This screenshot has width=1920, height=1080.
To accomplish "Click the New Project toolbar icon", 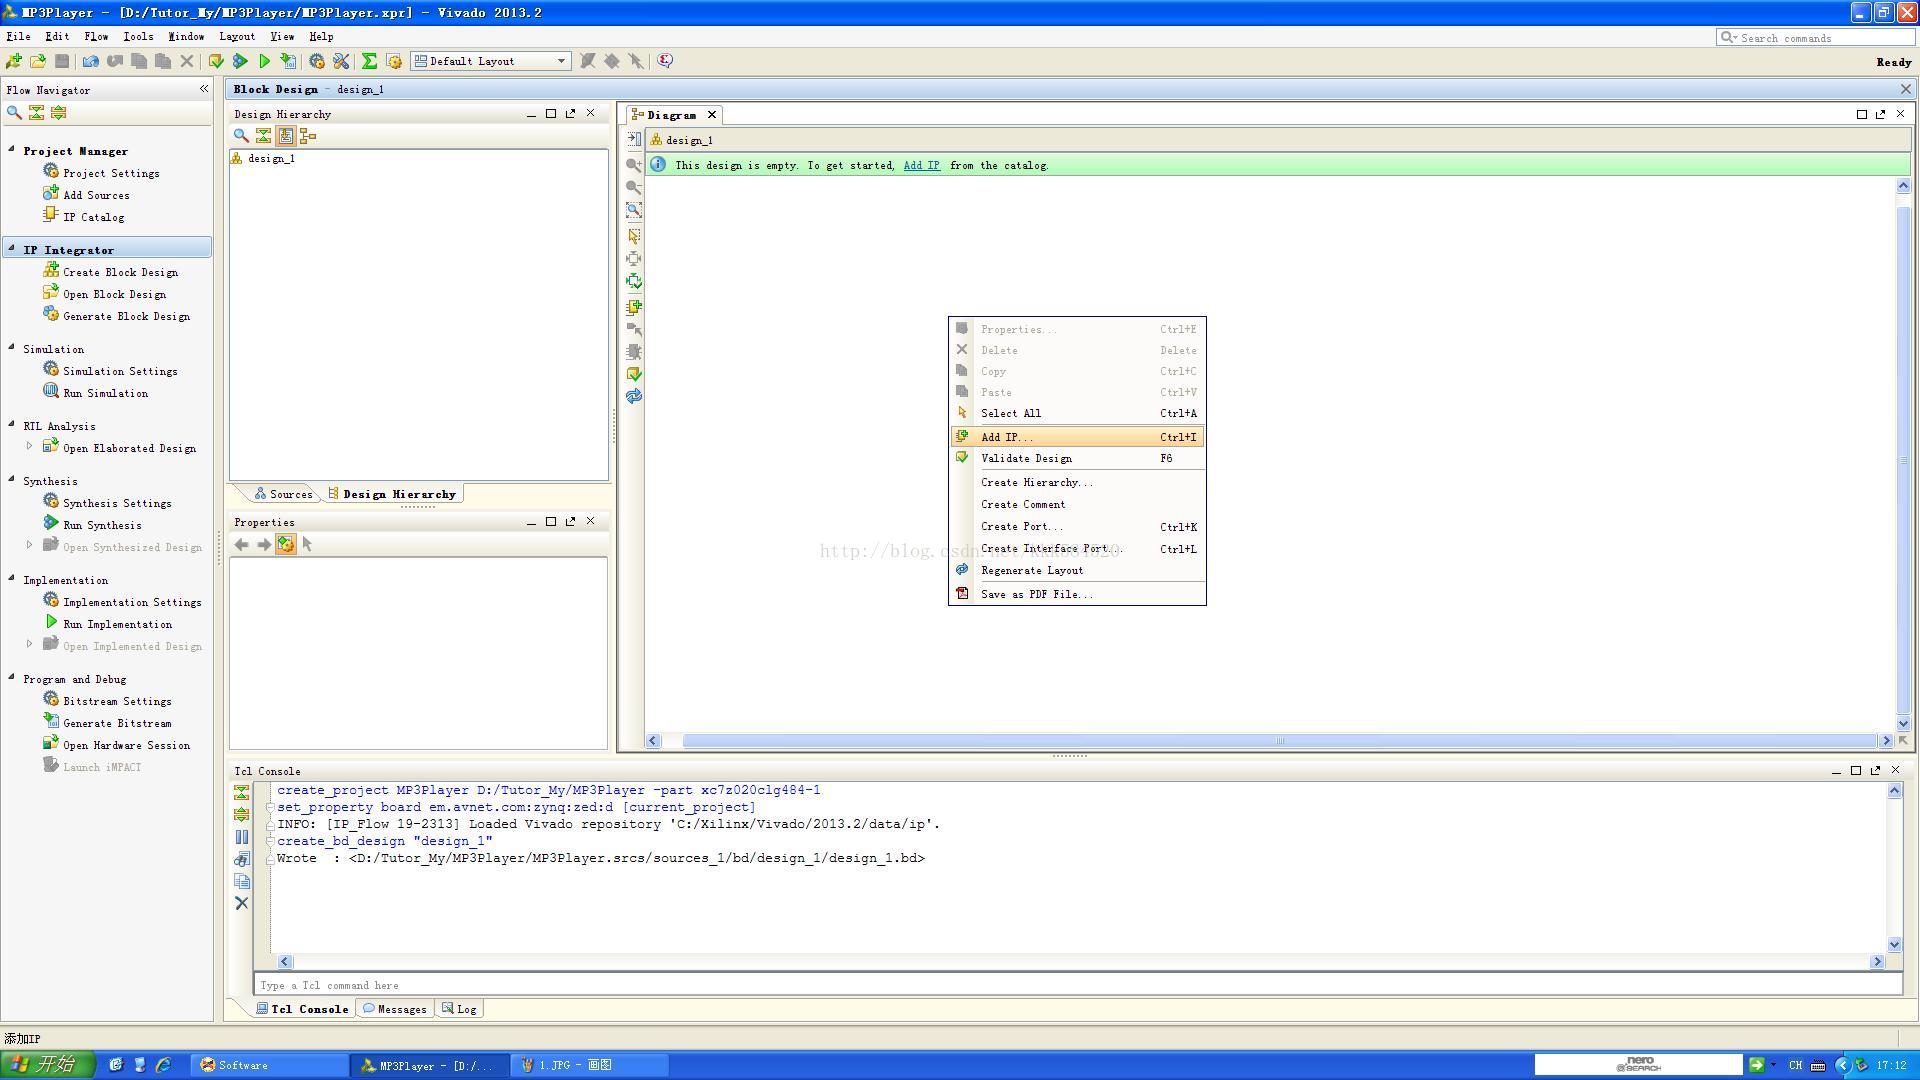I will click(x=14, y=61).
